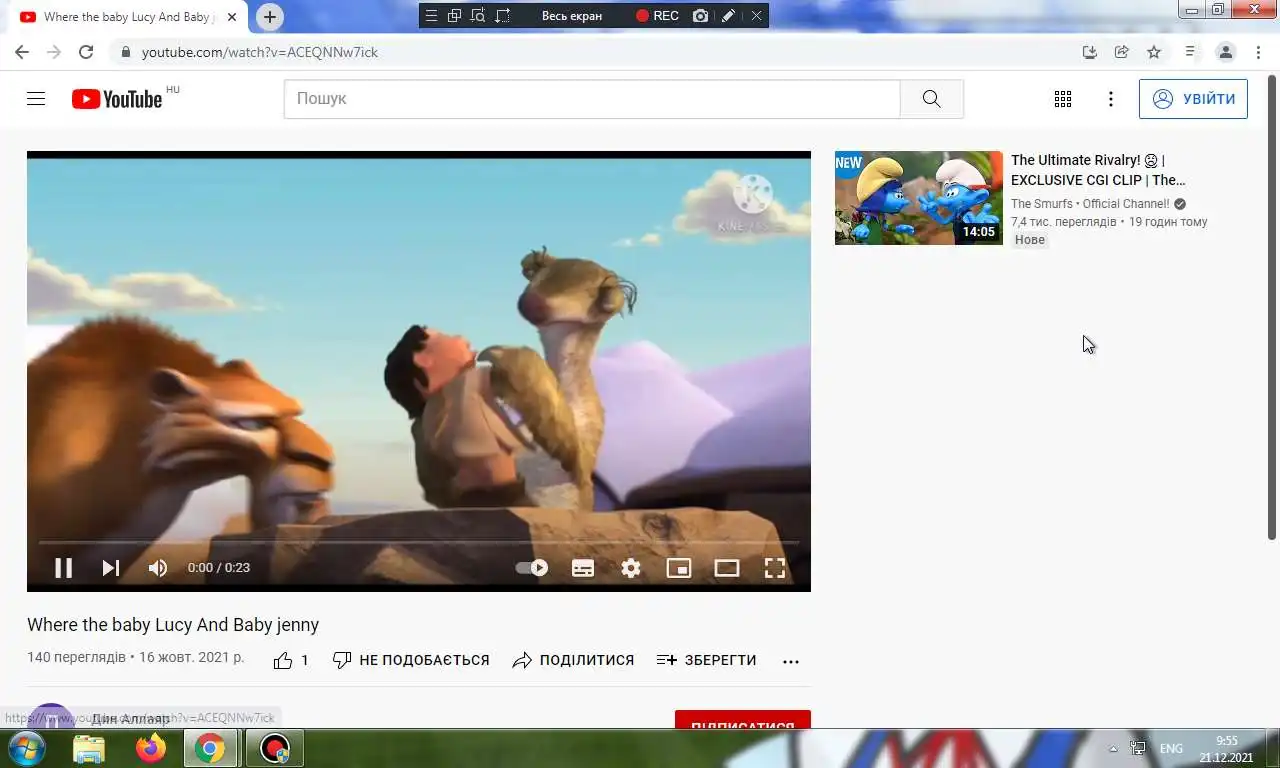Open Network tray icon
Viewport: 1280px width, 768px height.
coord(1138,749)
